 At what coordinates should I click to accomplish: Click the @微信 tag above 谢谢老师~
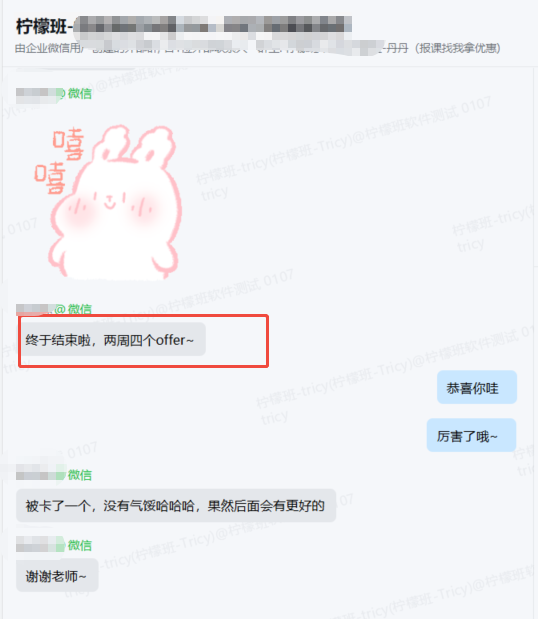tap(78, 545)
